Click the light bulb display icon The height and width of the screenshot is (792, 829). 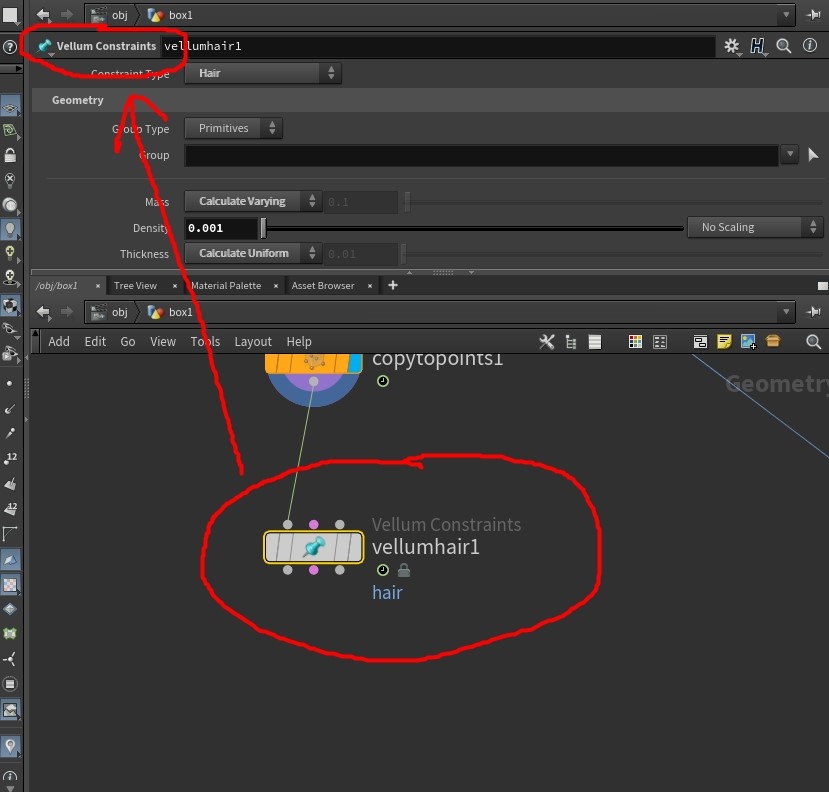tap(10, 229)
